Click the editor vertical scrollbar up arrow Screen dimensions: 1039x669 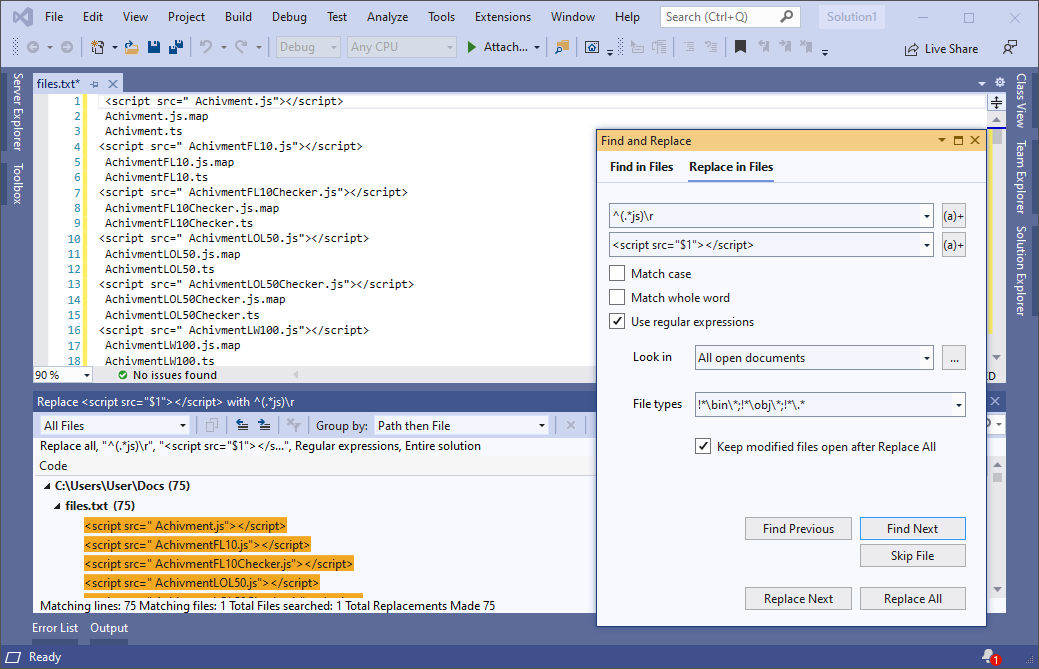coord(996,120)
